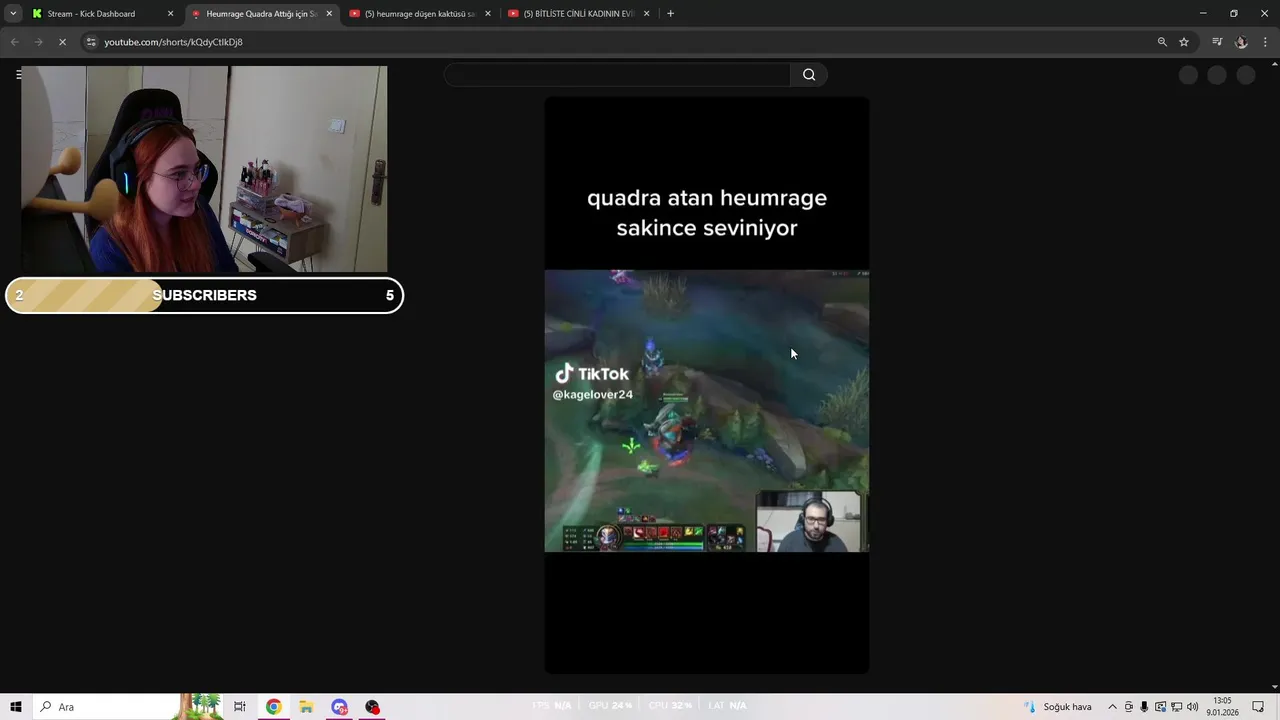1280x720 pixels.
Task: Focus the YouTube search box
Action: (x=617, y=74)
